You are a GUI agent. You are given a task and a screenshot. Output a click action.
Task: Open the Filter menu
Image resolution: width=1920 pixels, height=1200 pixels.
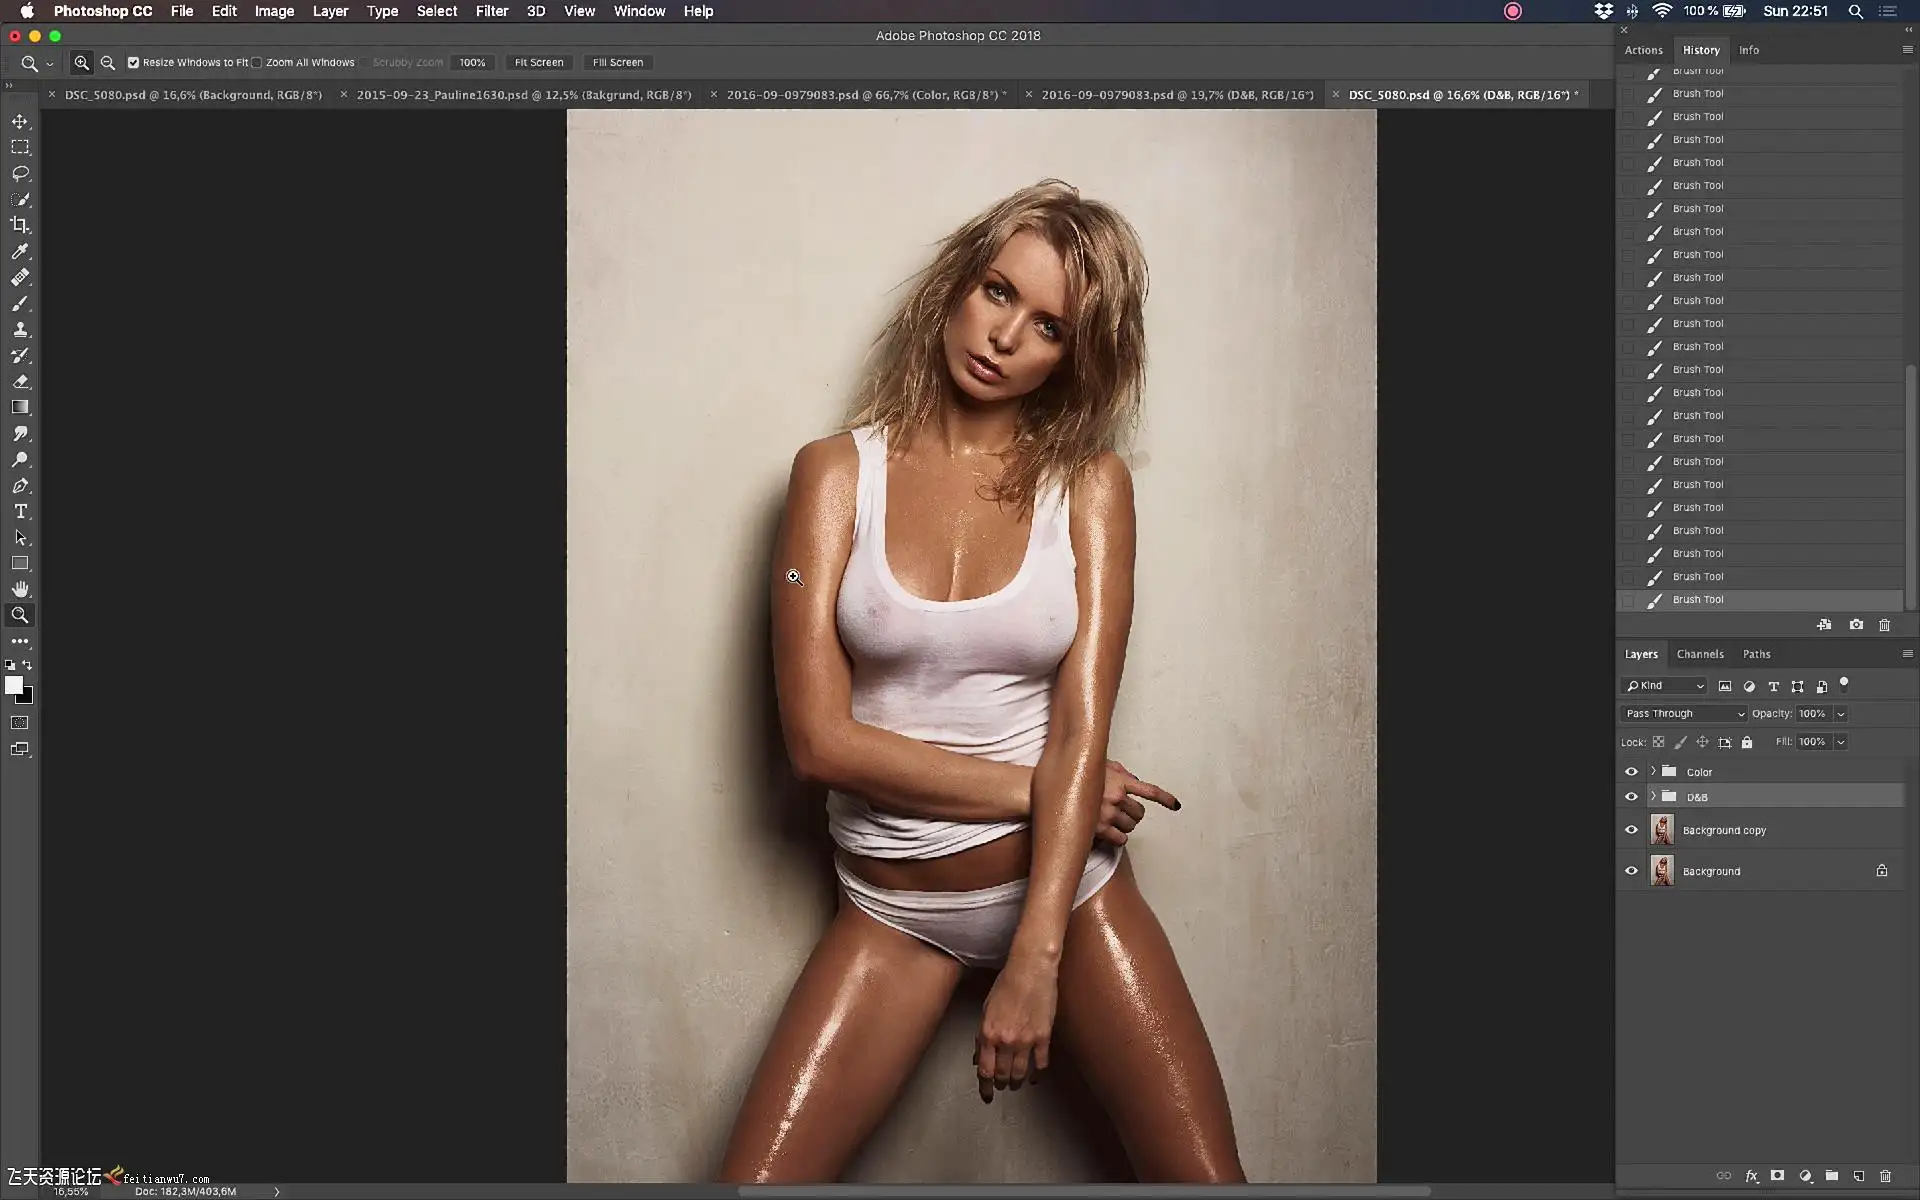pos(491,11)
